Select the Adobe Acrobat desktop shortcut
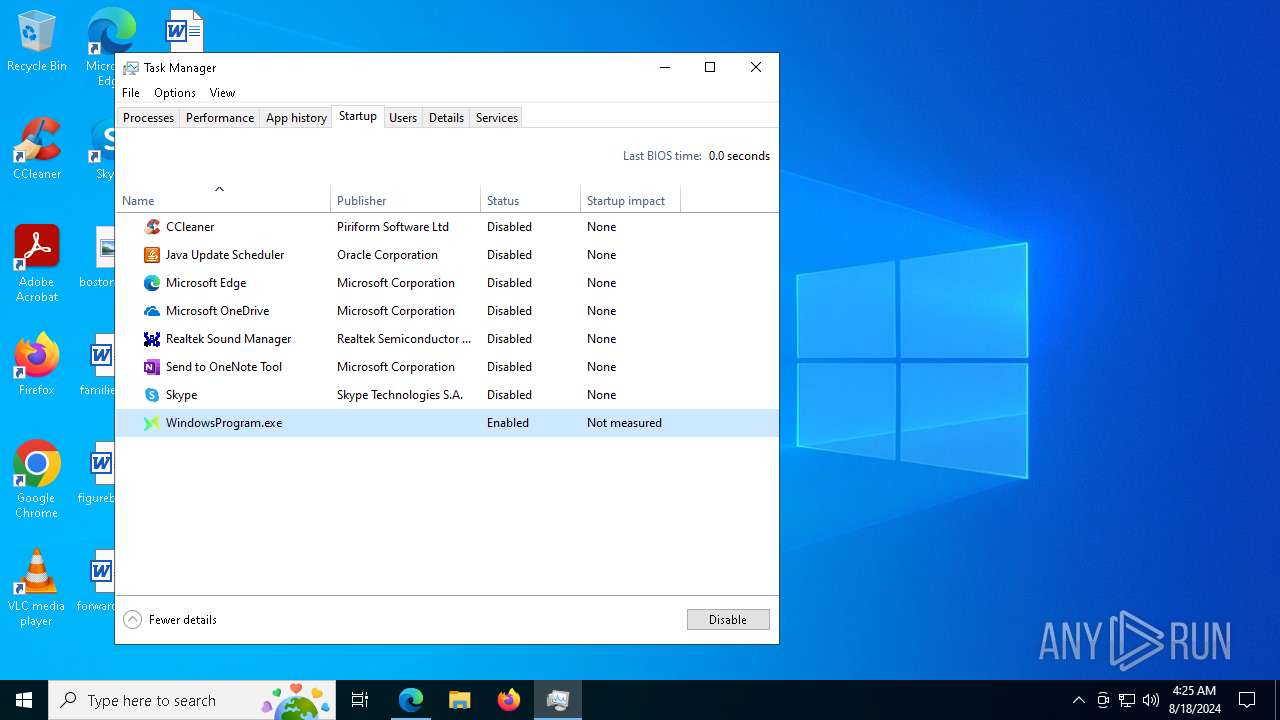 37,264
